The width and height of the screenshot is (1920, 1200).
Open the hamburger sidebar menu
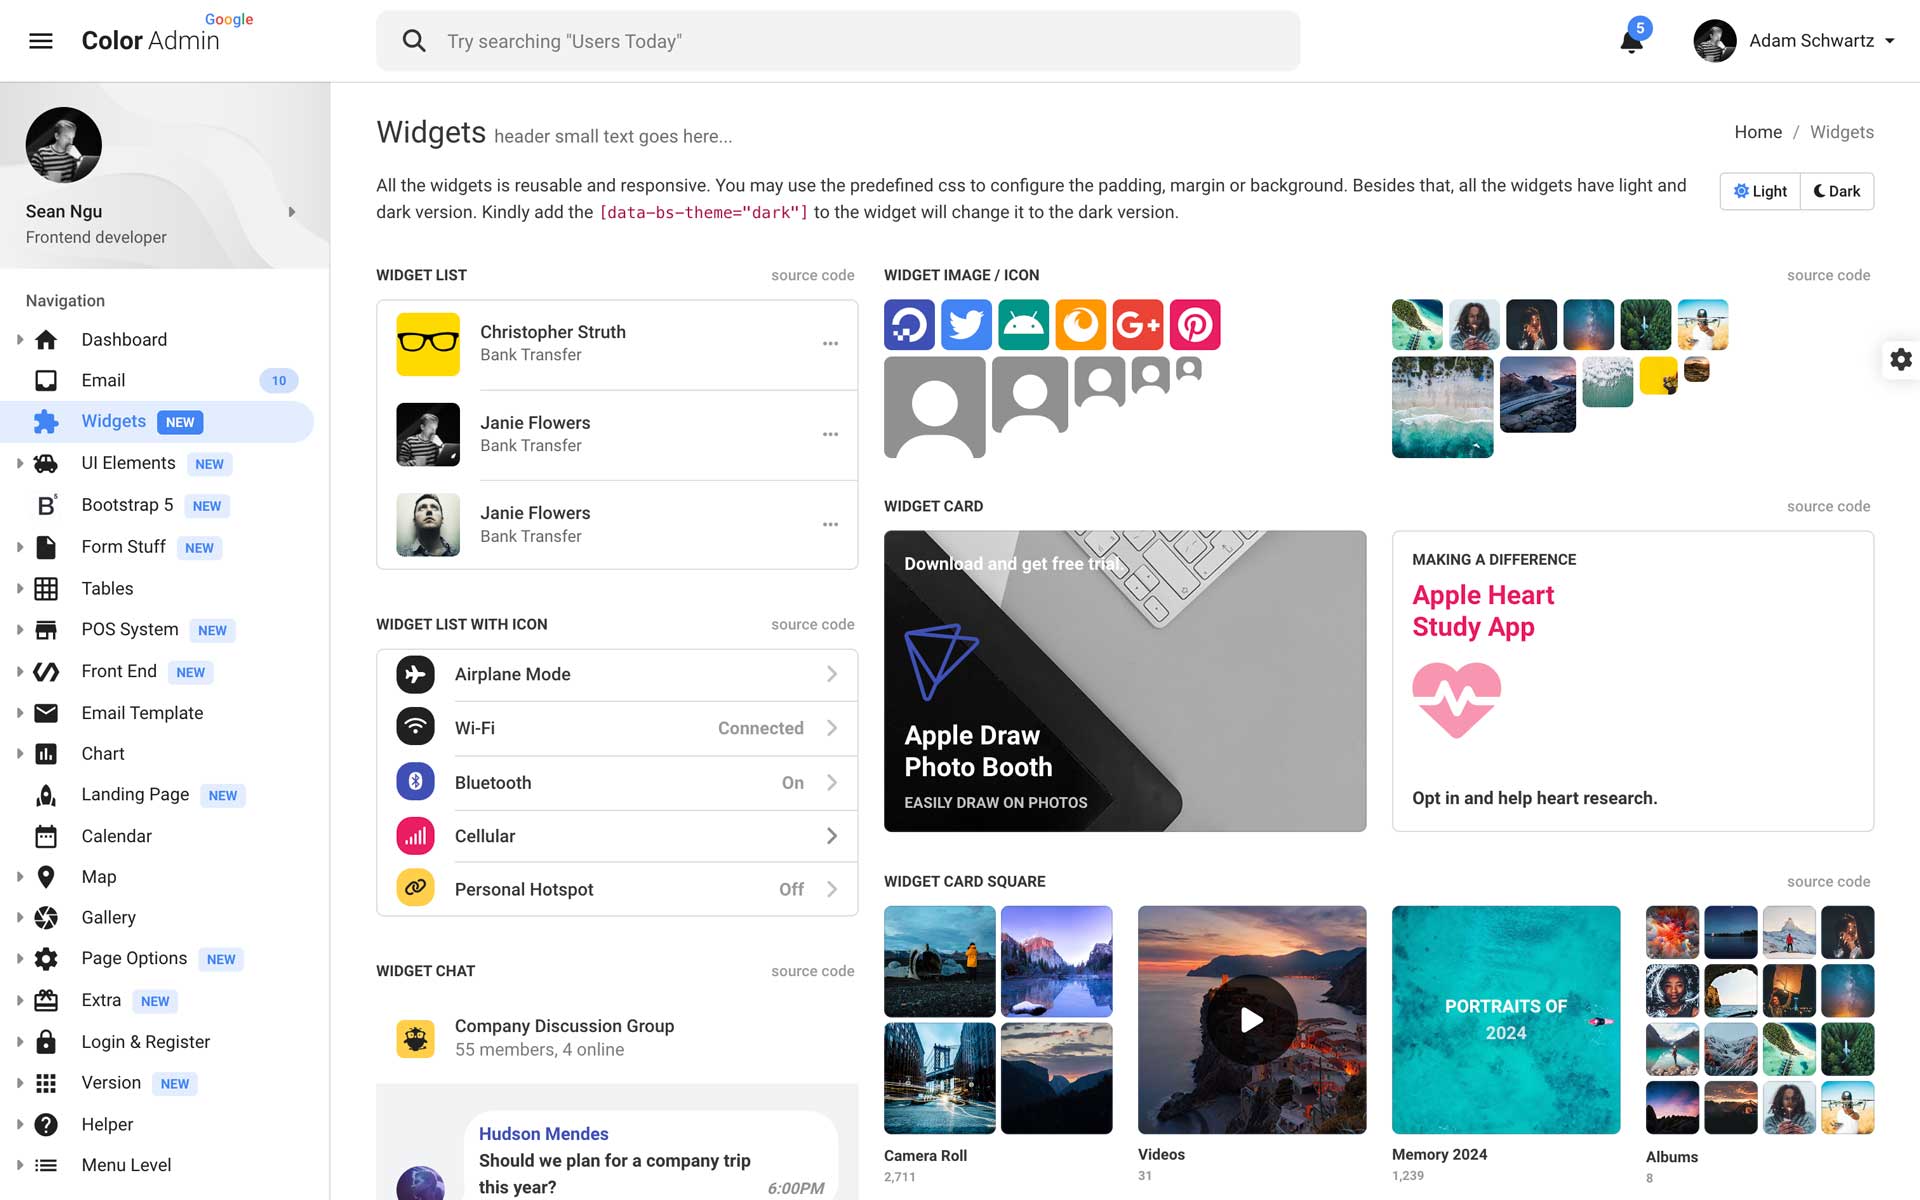(41, 41)
